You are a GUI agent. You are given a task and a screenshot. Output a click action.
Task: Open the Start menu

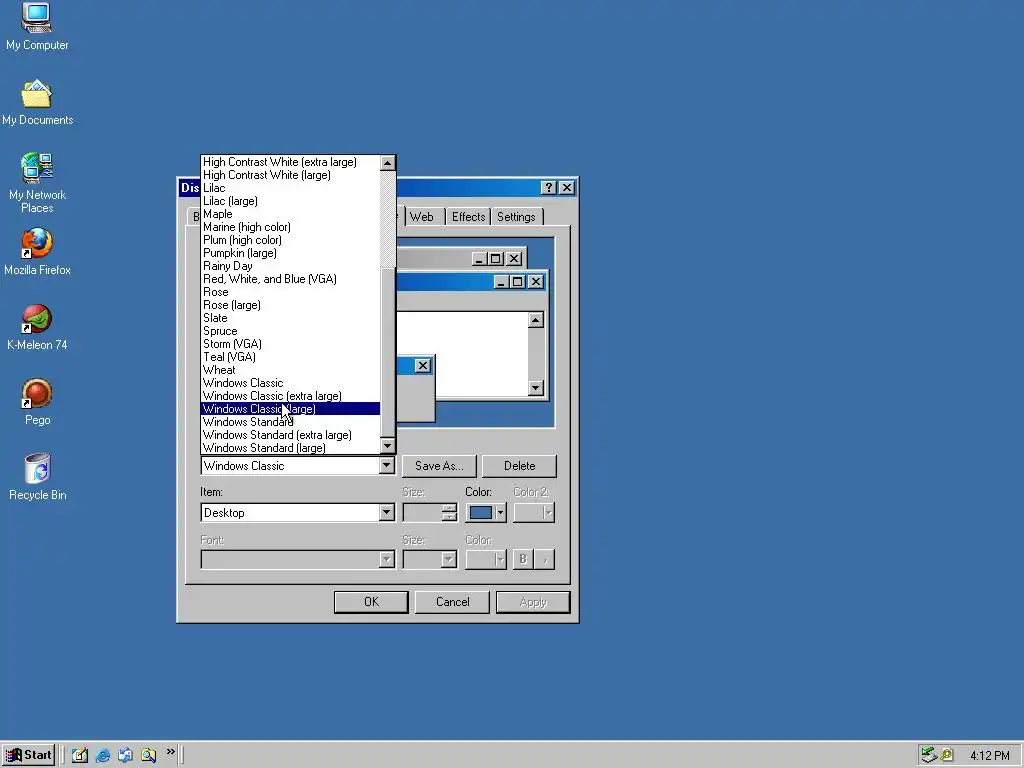(29, 755)
